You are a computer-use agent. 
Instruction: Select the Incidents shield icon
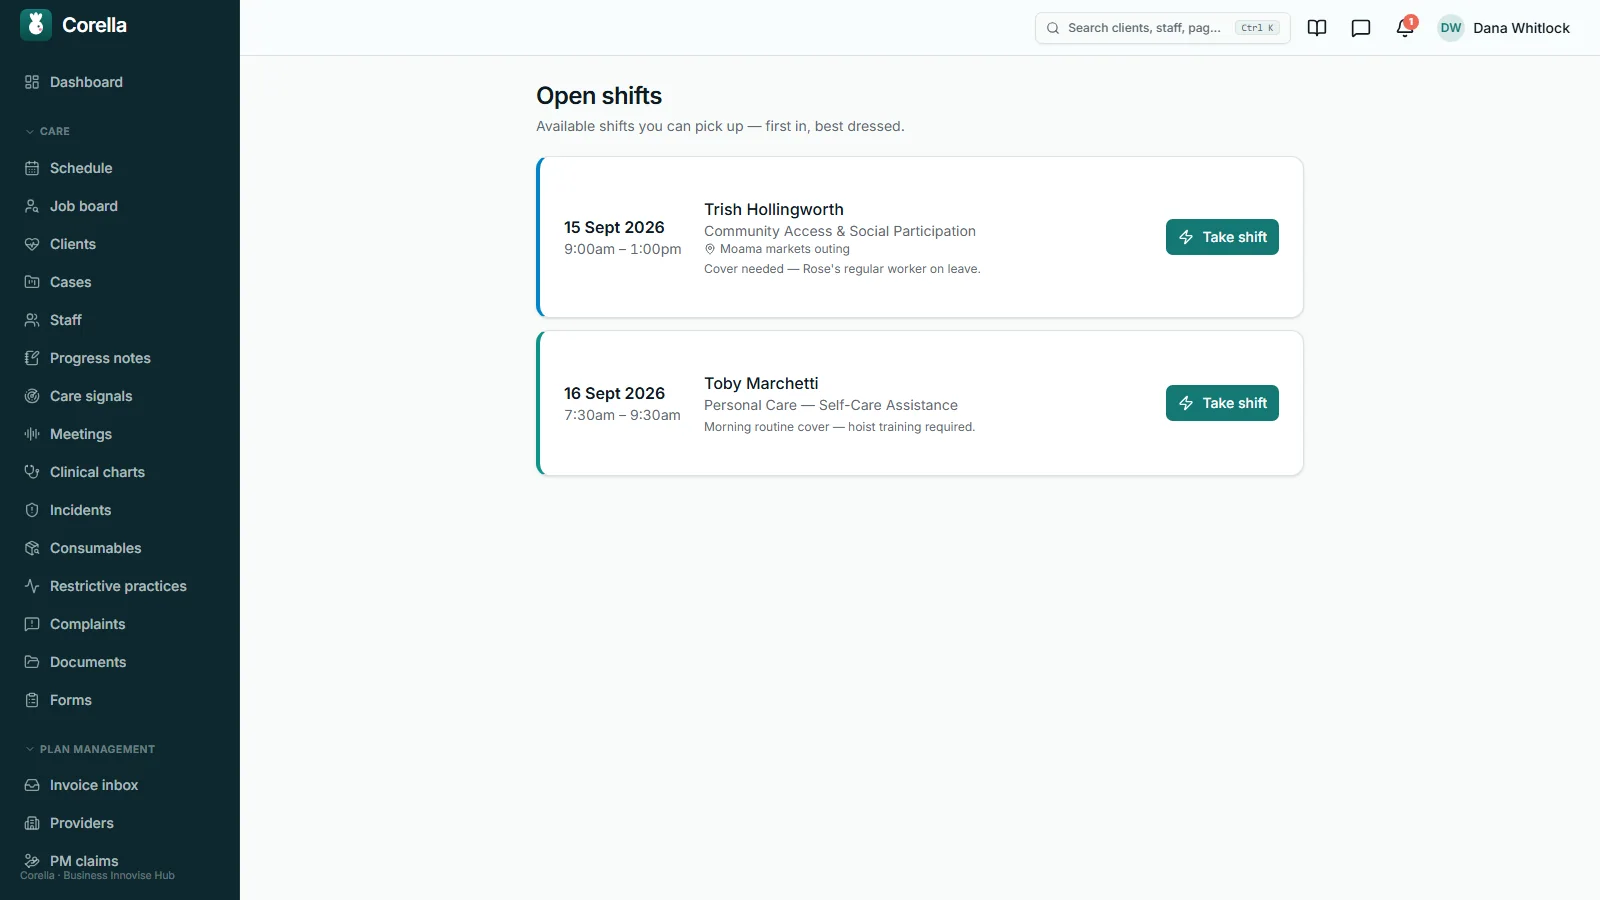click(x=32, y=510)
